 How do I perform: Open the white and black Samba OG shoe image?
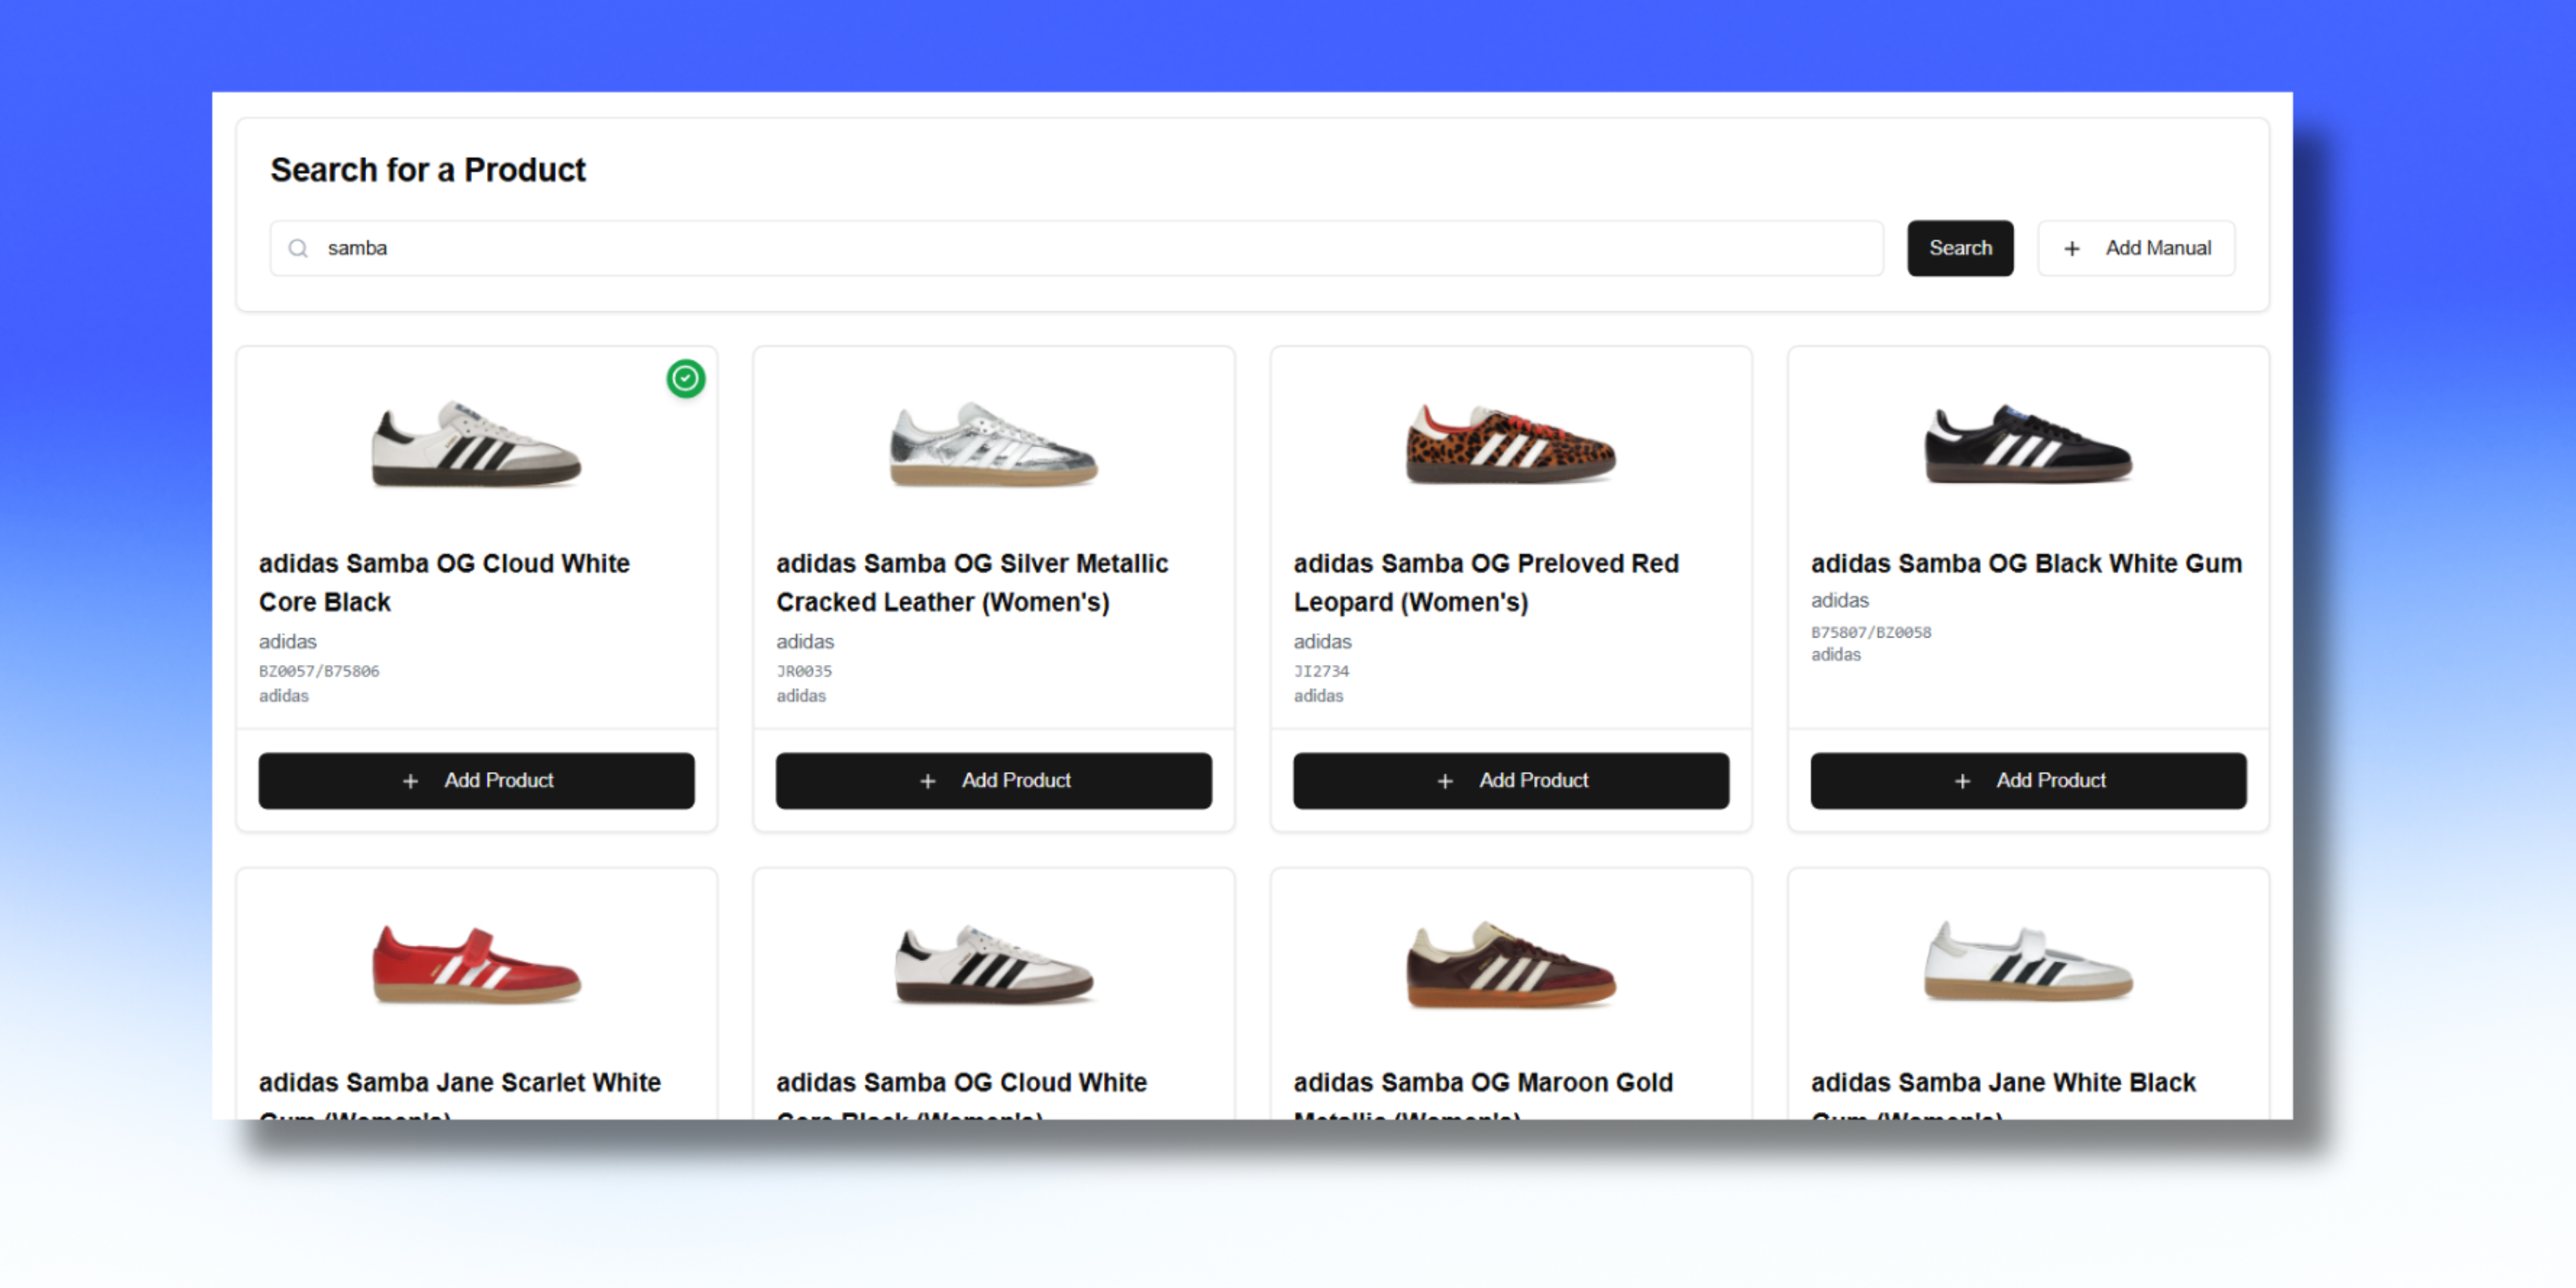point(476,445)
